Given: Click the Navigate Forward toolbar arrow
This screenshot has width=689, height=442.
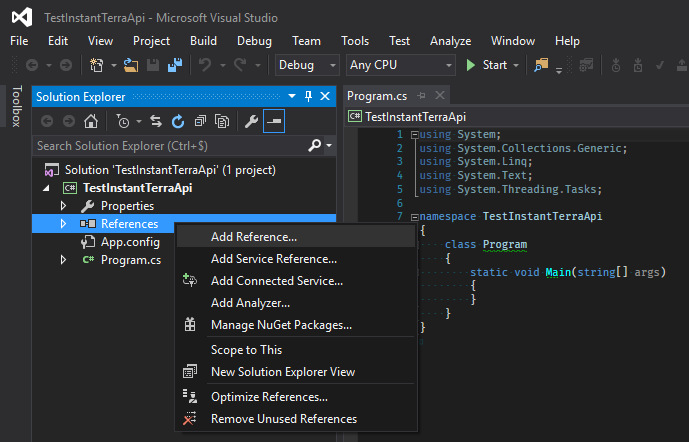Looking at the screenshot, I should click(x=66, y=65).
